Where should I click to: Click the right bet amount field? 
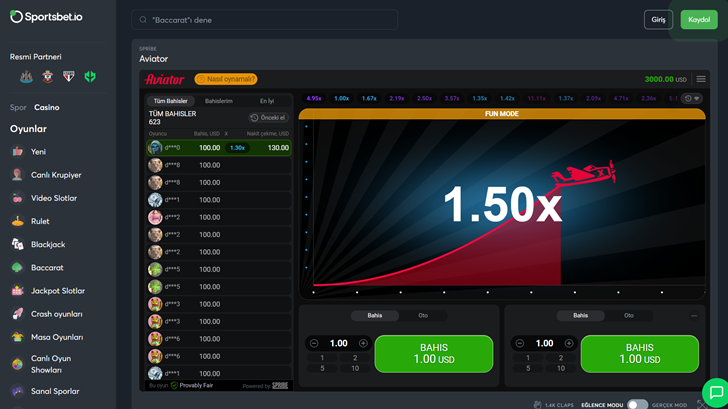pos(544,344)
